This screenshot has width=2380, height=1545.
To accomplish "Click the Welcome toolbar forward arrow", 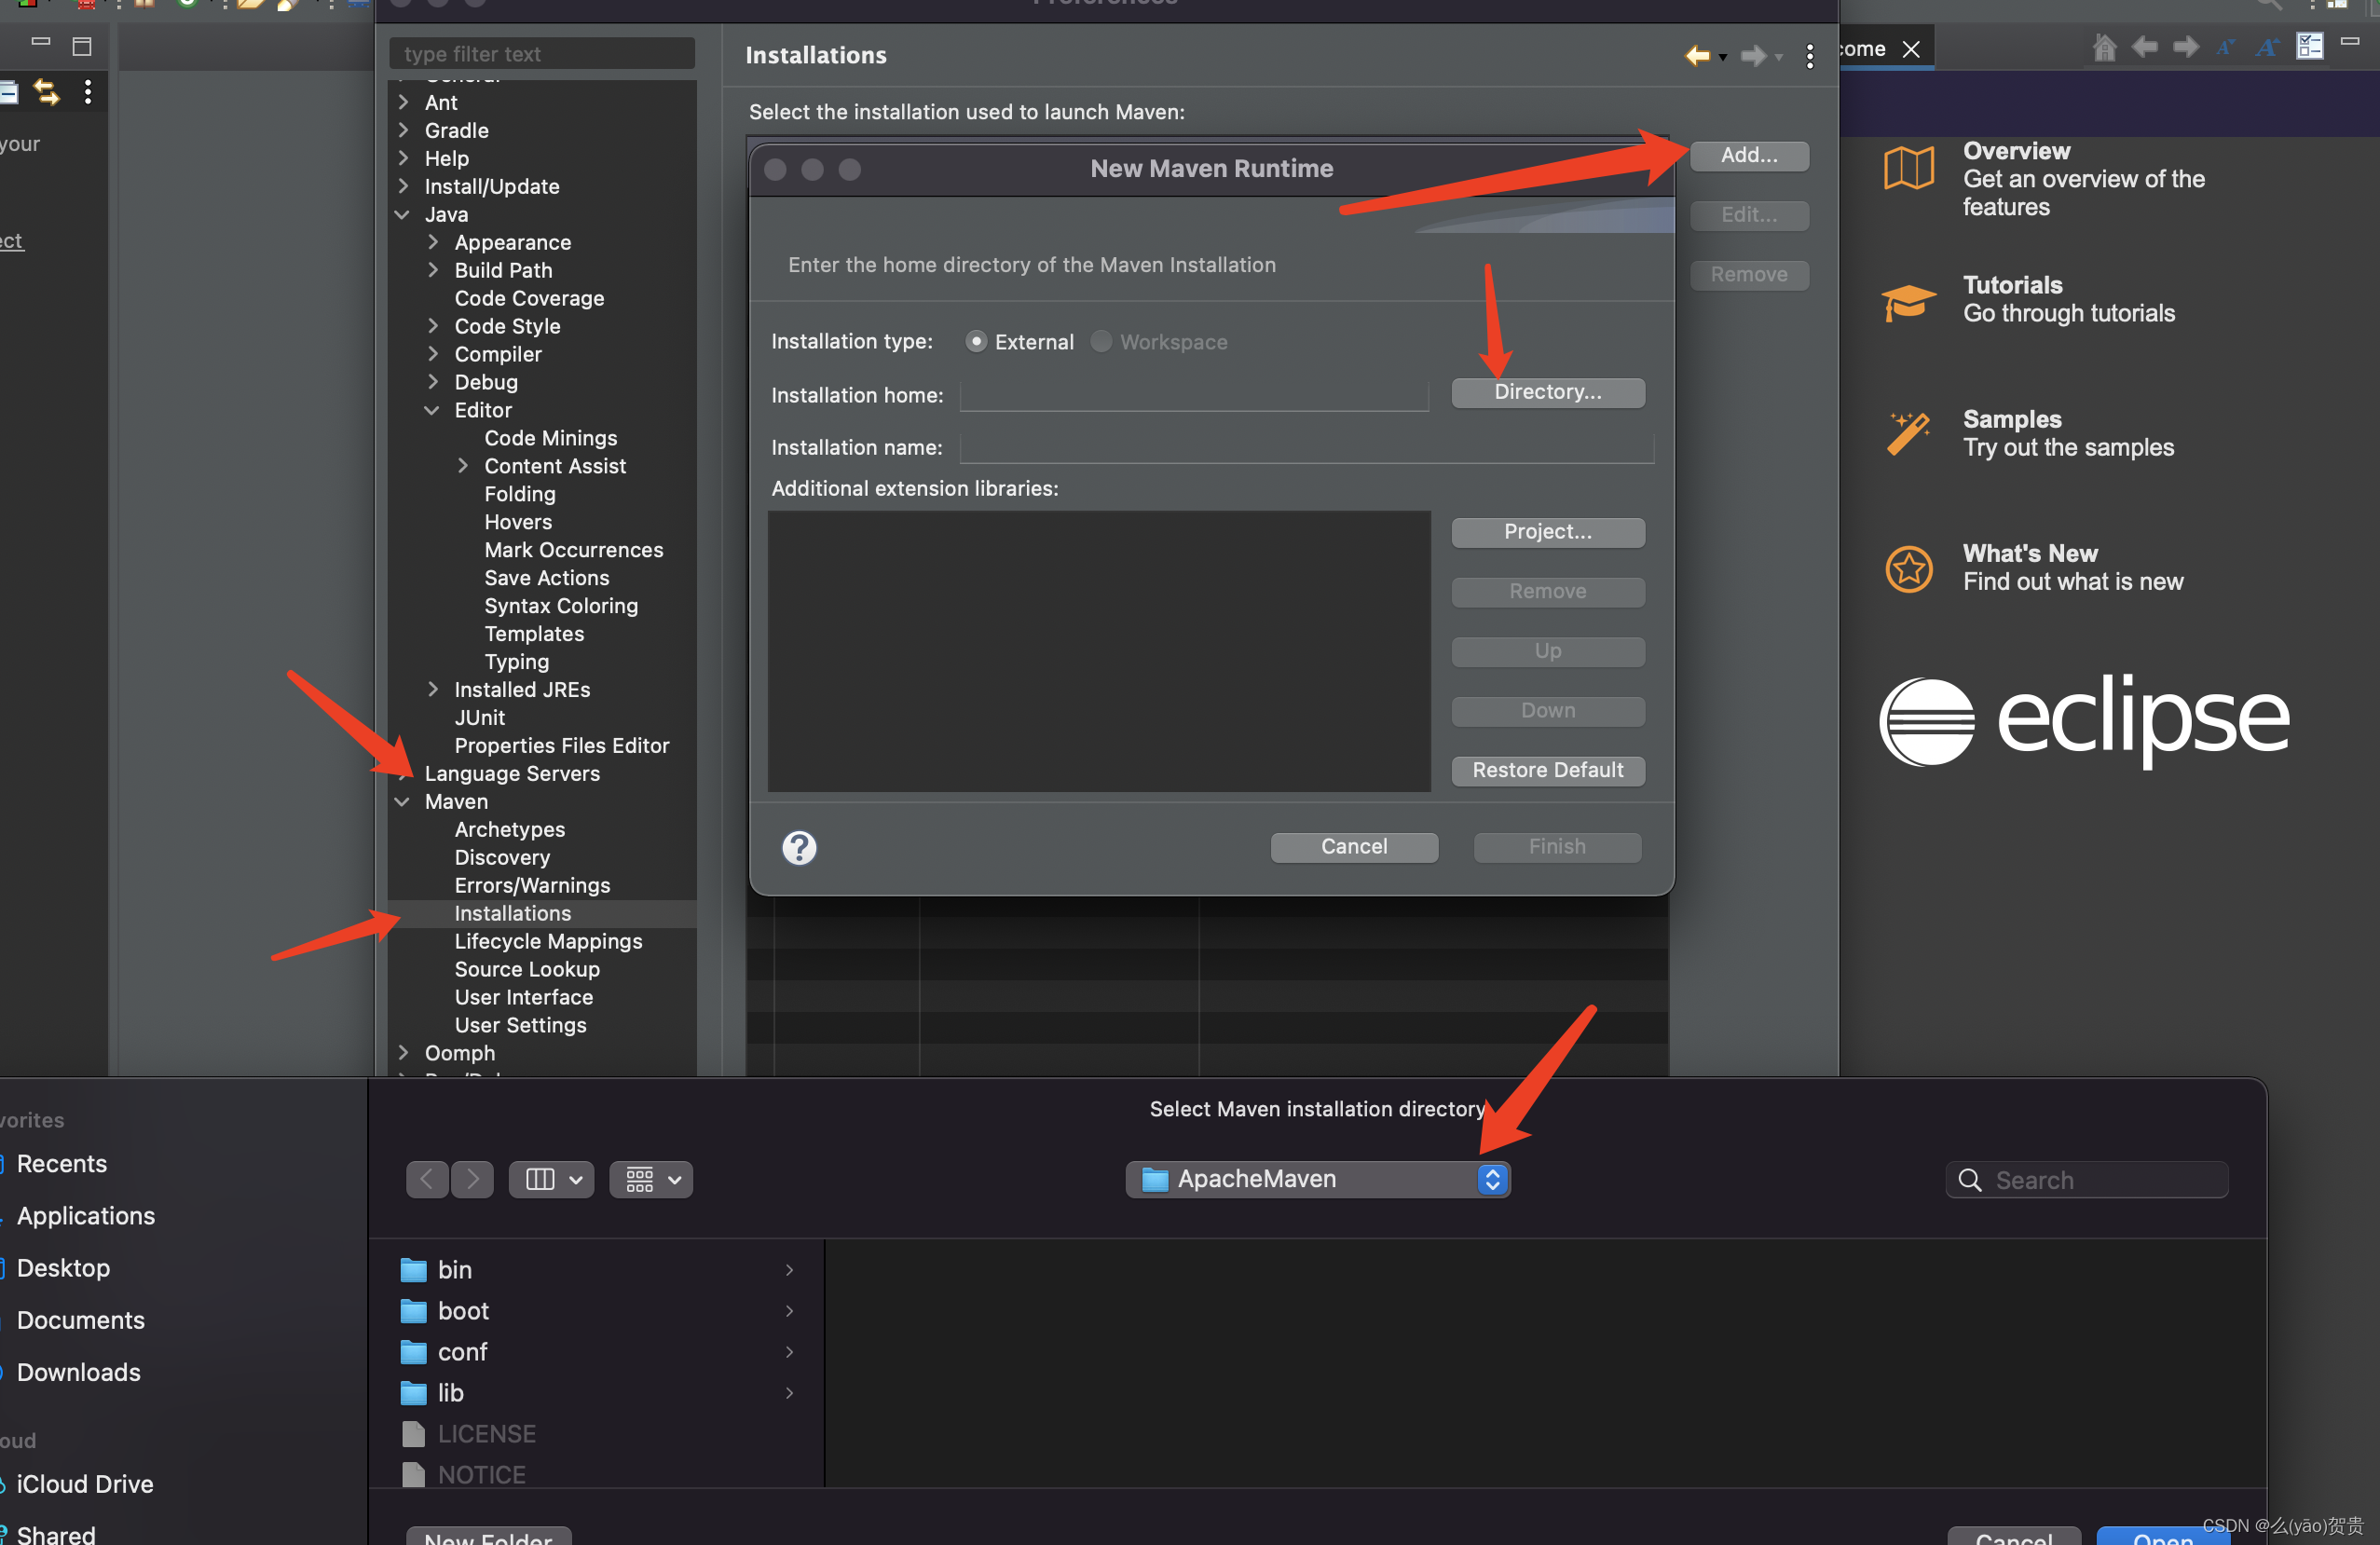I will click(2186, 47).
